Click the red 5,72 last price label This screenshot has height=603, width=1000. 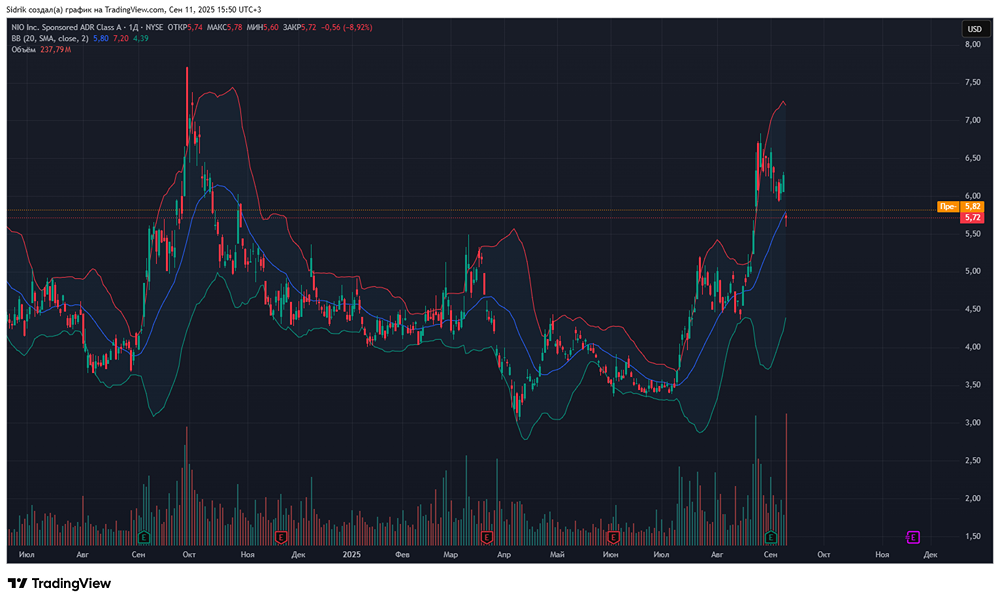pos(972,217)
